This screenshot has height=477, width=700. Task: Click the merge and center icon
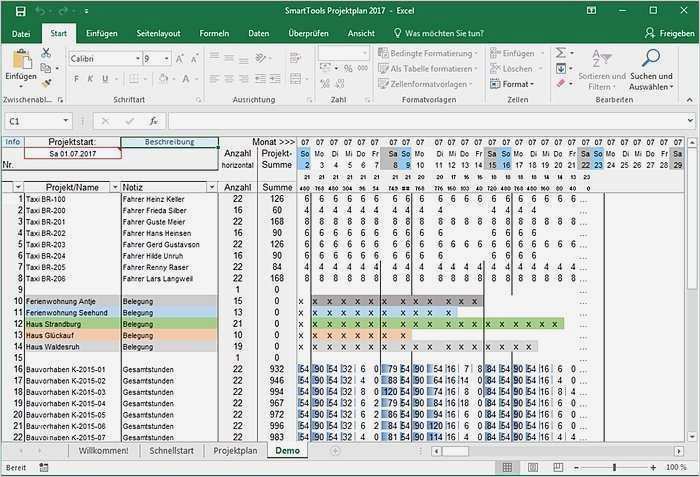(295, 79)
